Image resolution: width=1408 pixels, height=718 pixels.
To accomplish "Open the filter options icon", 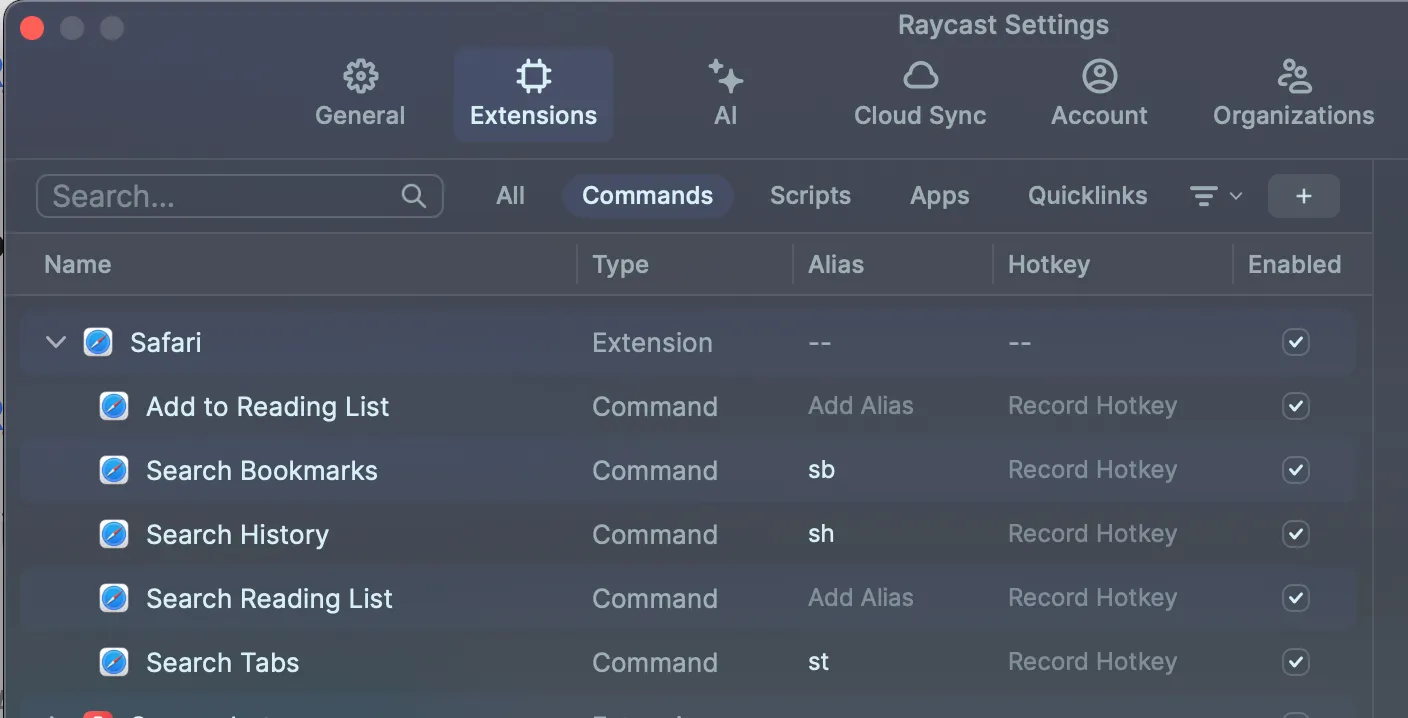I will 1204,196.
